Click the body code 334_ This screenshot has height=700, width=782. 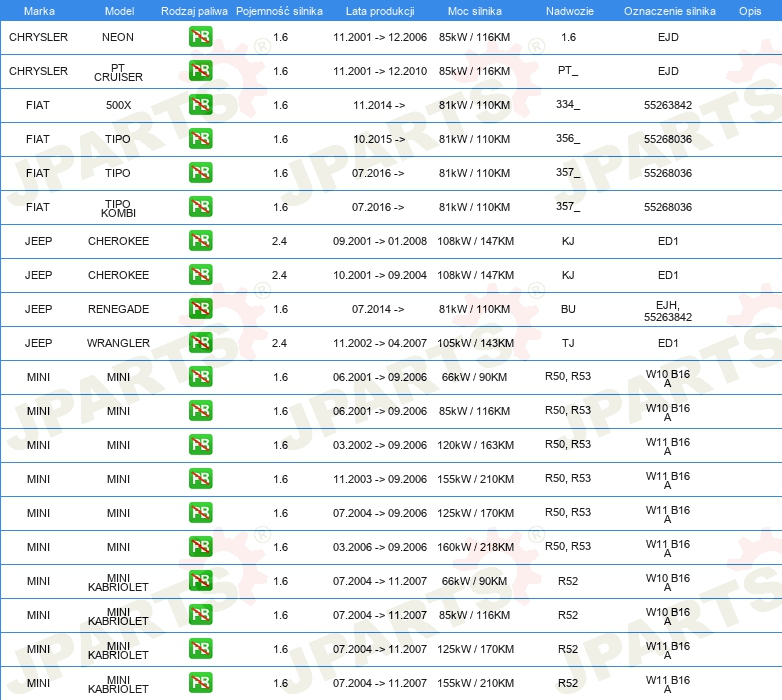click(x=568, y=105)
